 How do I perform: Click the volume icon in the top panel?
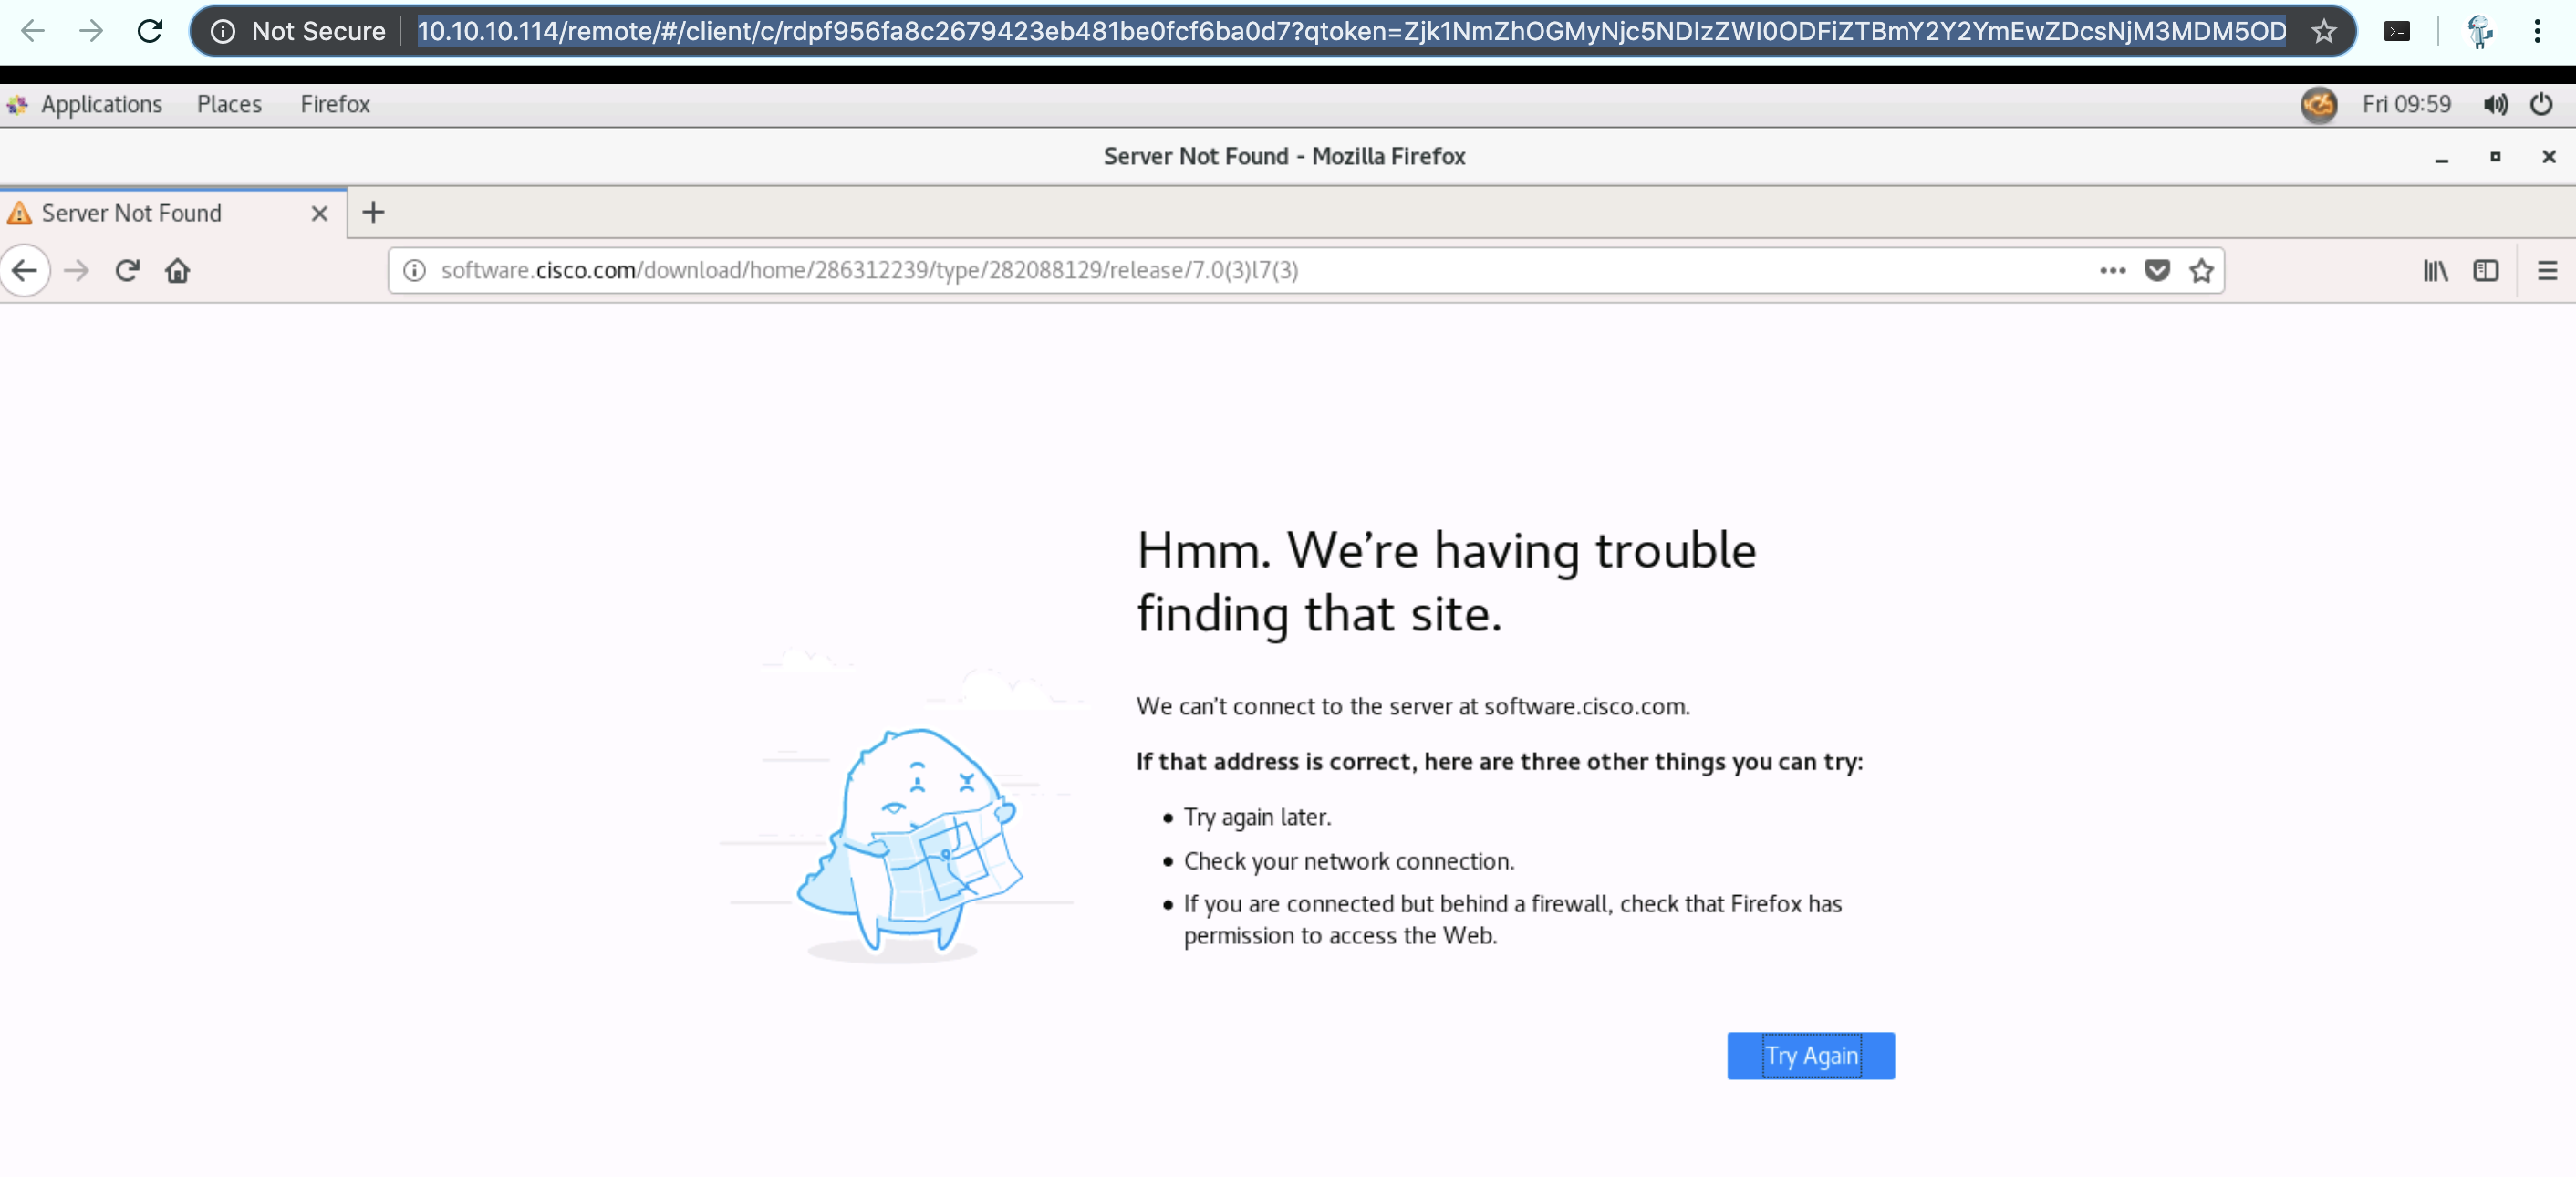[2494, 104]
